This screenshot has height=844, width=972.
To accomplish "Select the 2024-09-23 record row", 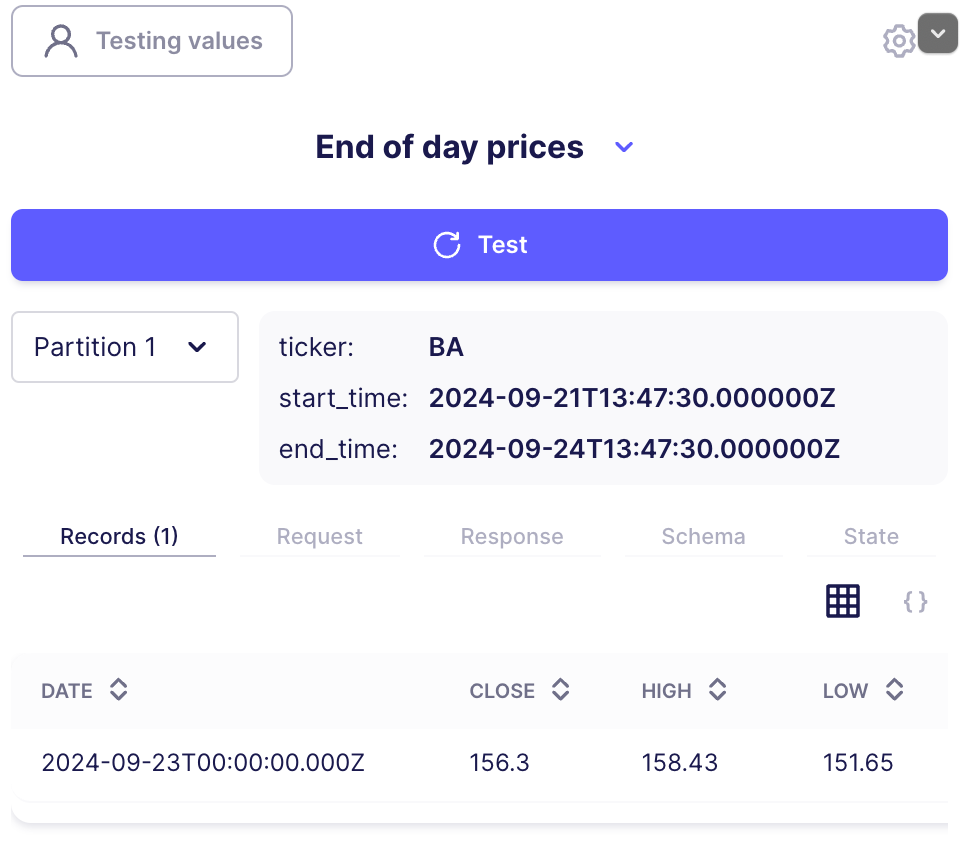I will 479,763.
